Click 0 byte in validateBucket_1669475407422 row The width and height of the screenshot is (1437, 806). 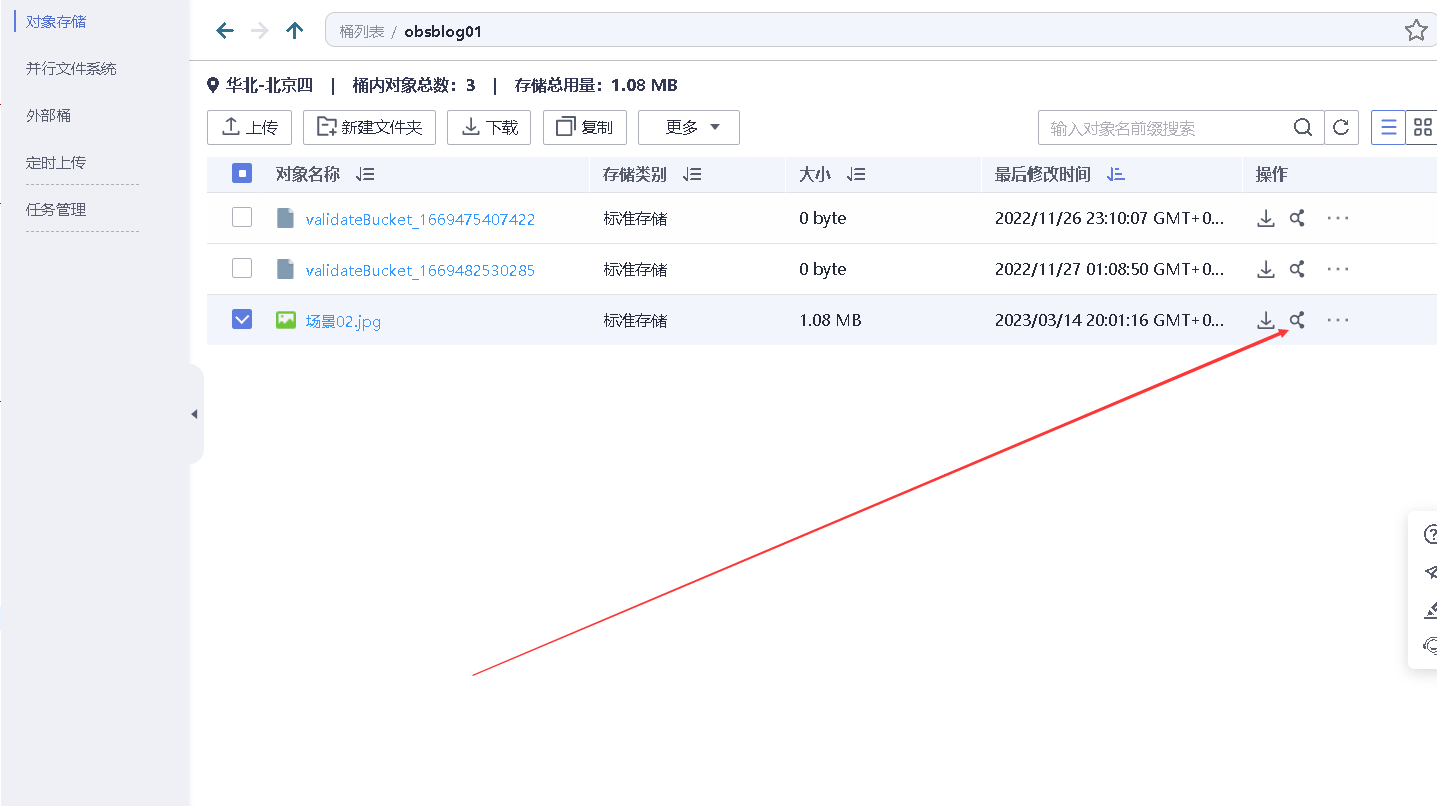point(823,218)
